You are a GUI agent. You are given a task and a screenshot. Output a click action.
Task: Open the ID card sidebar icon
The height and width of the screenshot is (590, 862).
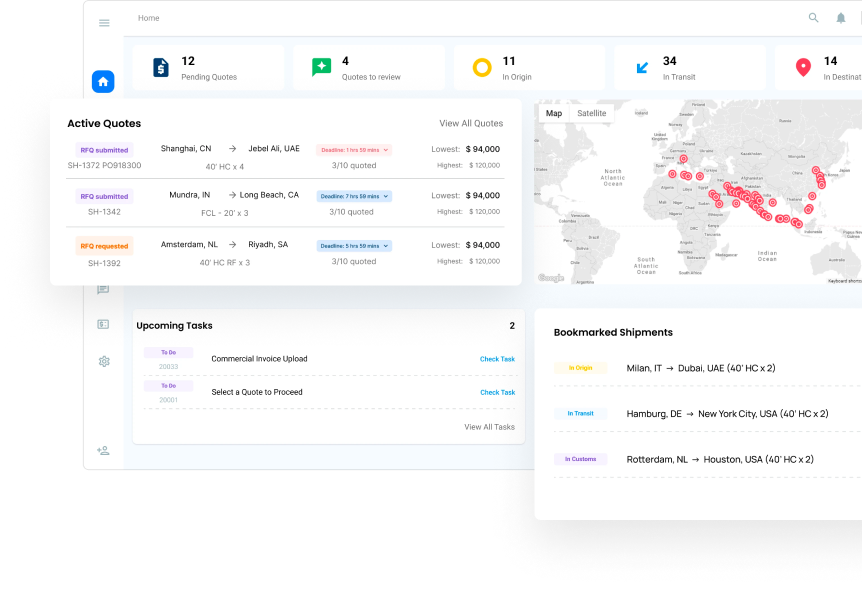[103, 324]
